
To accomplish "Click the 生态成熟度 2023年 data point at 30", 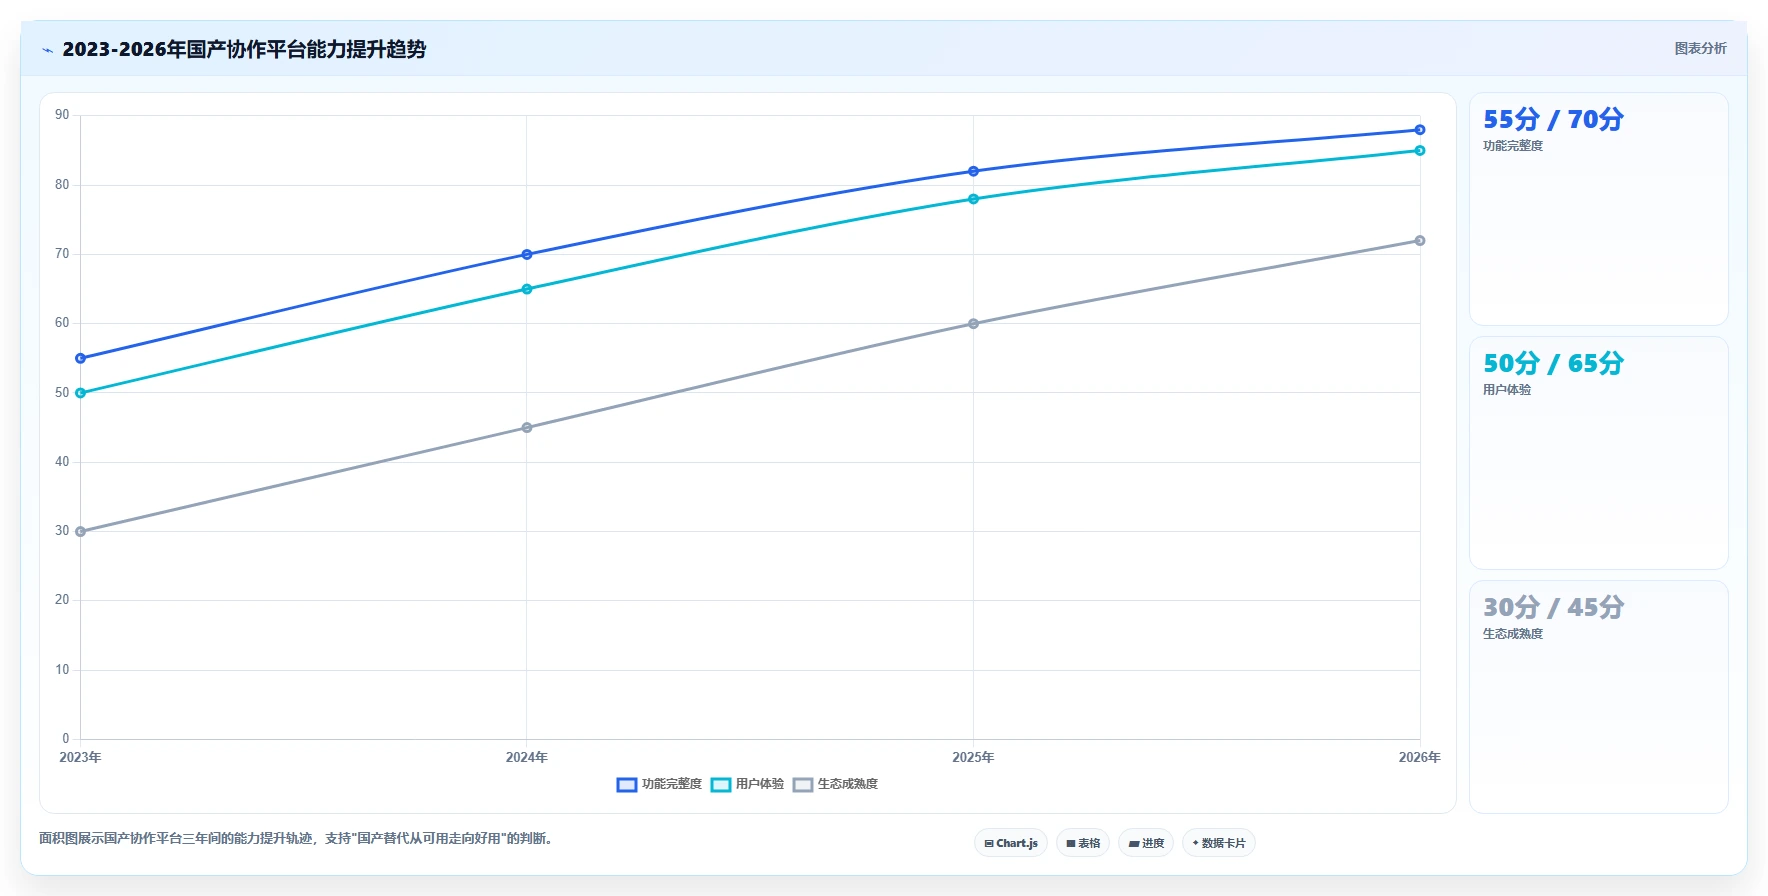I will (x=81, y=531).
